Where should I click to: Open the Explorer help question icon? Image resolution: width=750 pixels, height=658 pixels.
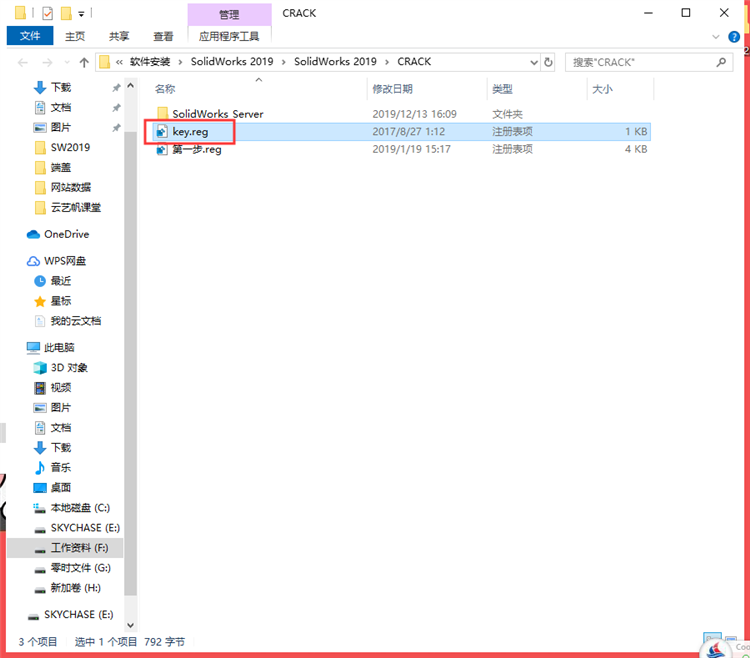pyautogui.click(x=734, y=37)
